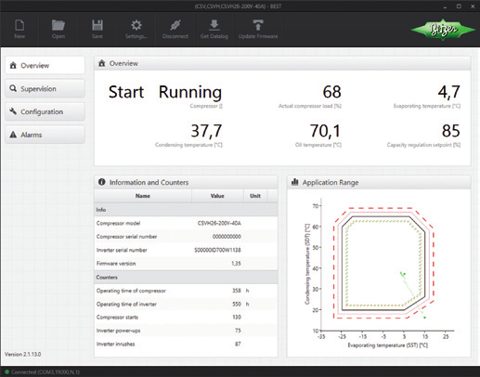Click the actual compressor load value 68
The width and height of the screenshot is (480, 377).
pyautogui.click(x=332, y=92)
